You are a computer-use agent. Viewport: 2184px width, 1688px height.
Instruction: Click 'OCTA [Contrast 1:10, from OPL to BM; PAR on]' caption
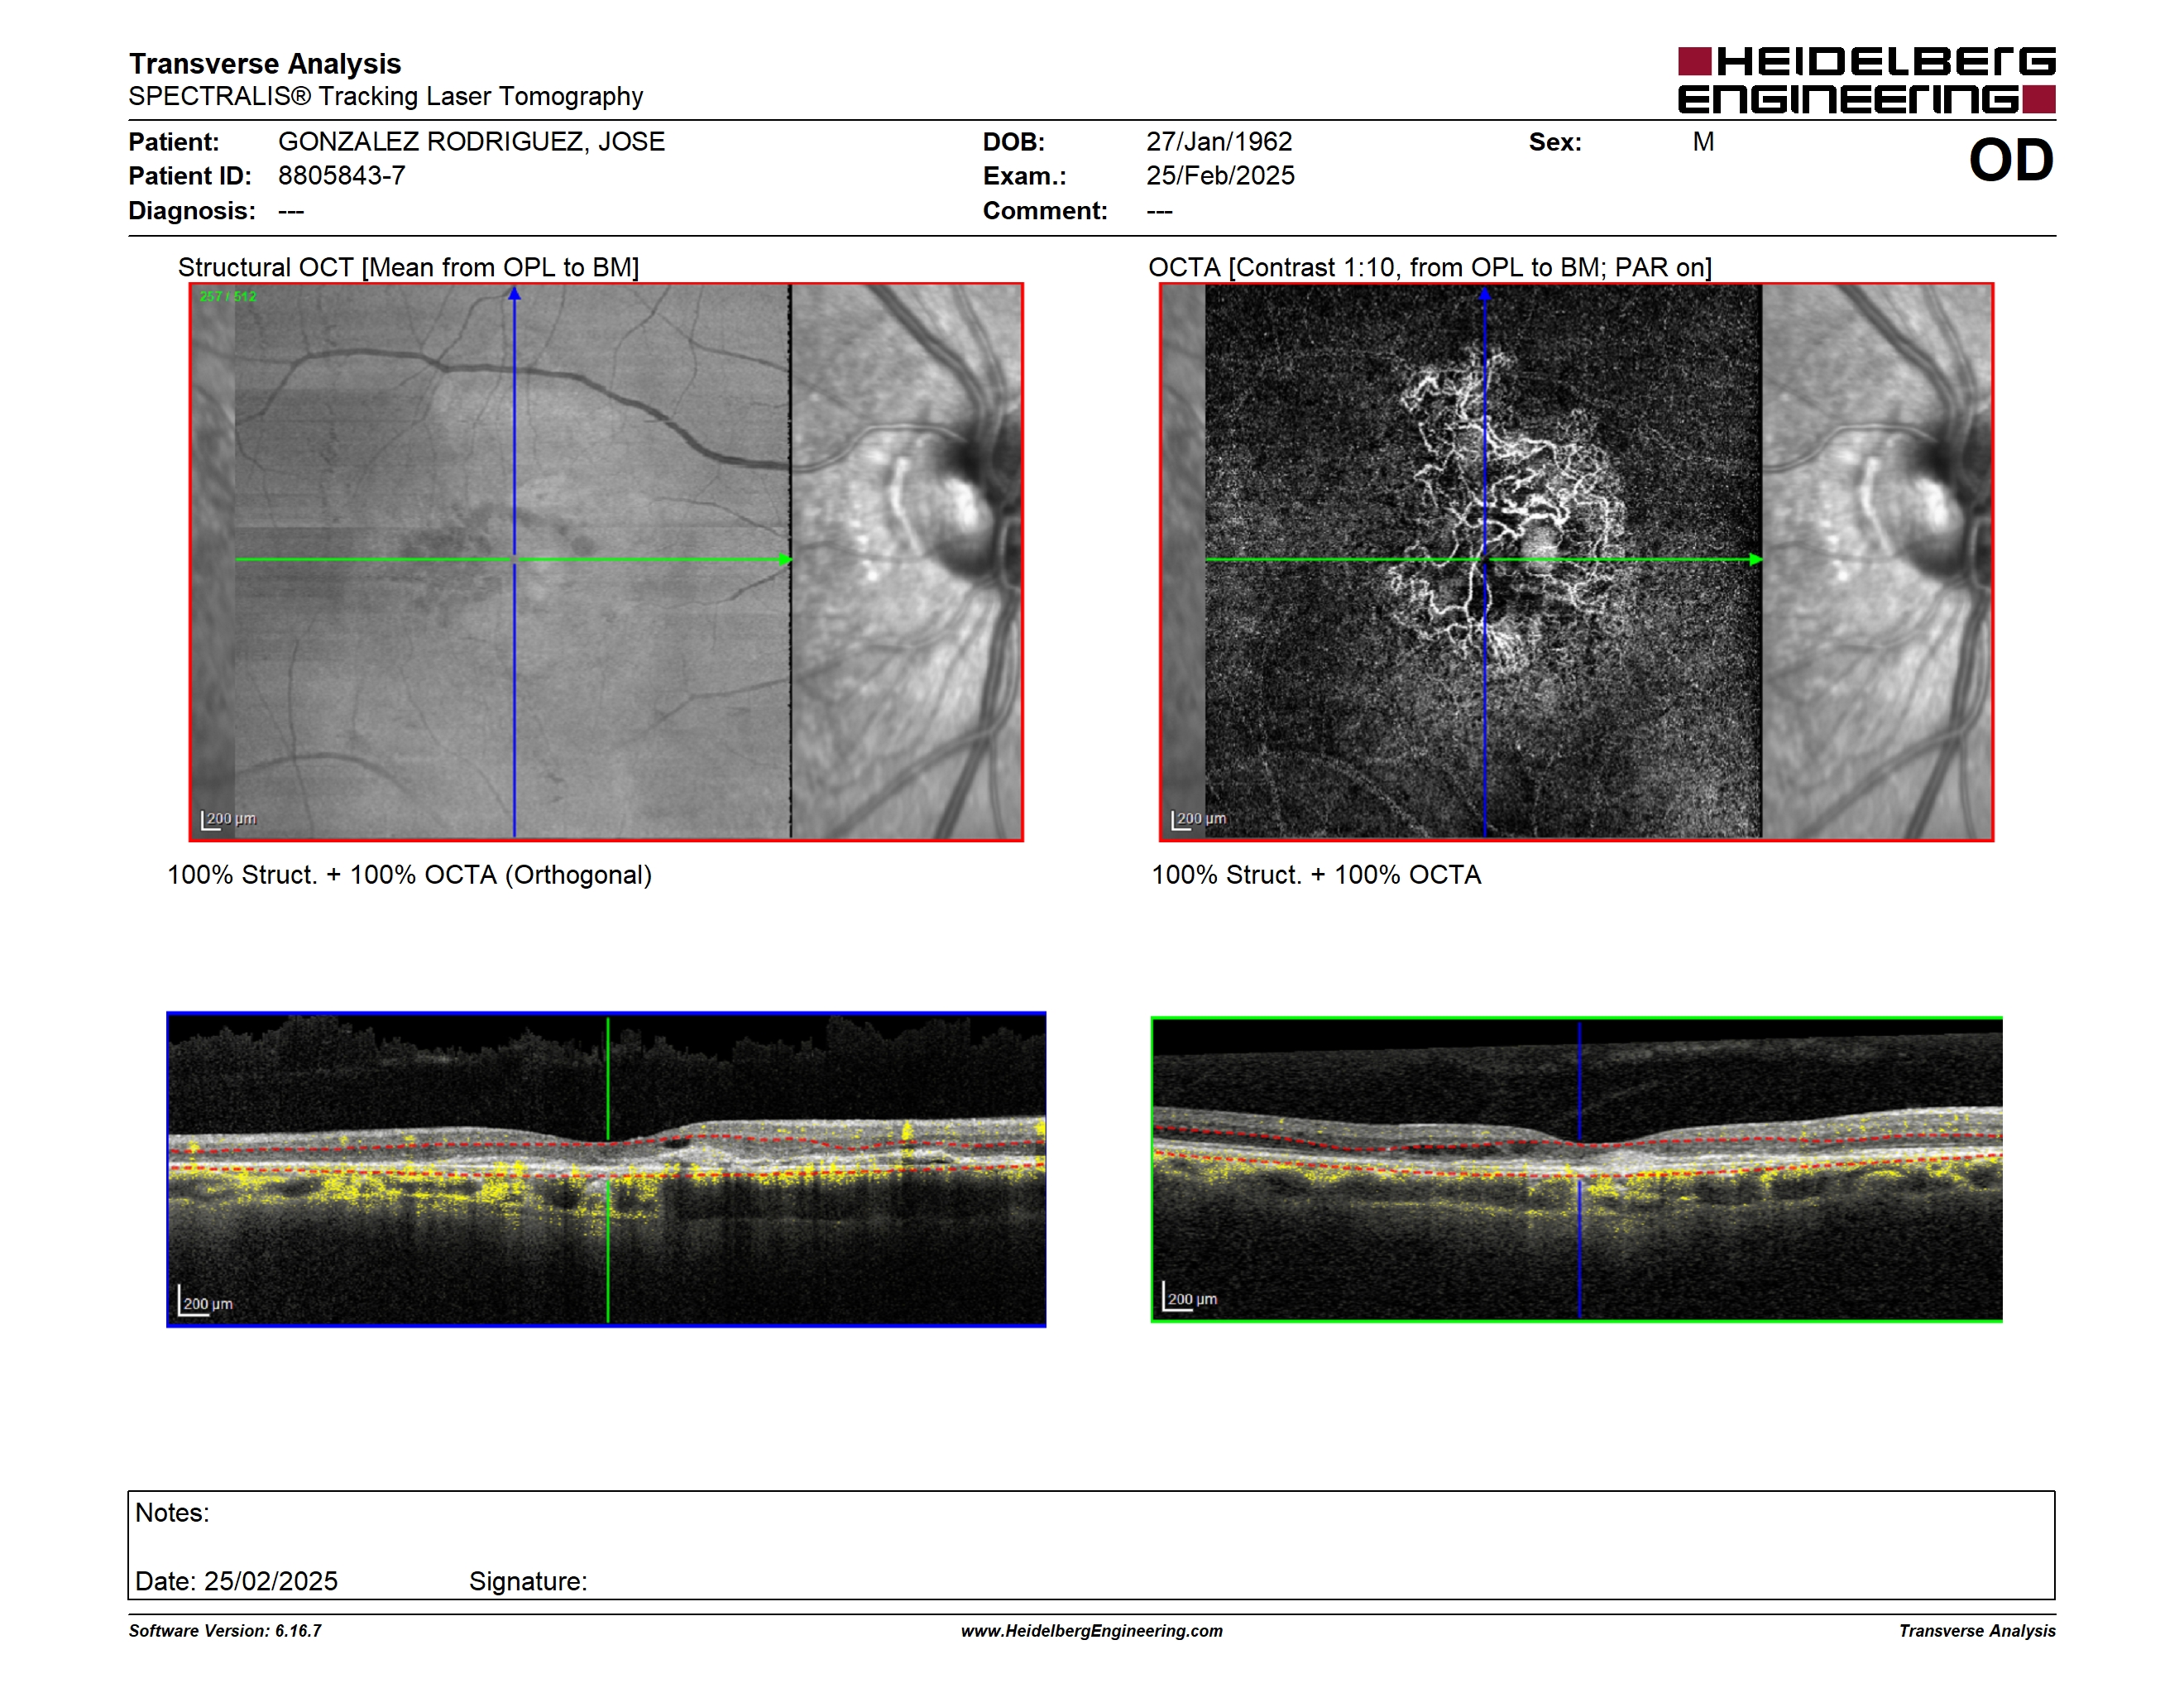[x=1430, y=268]
